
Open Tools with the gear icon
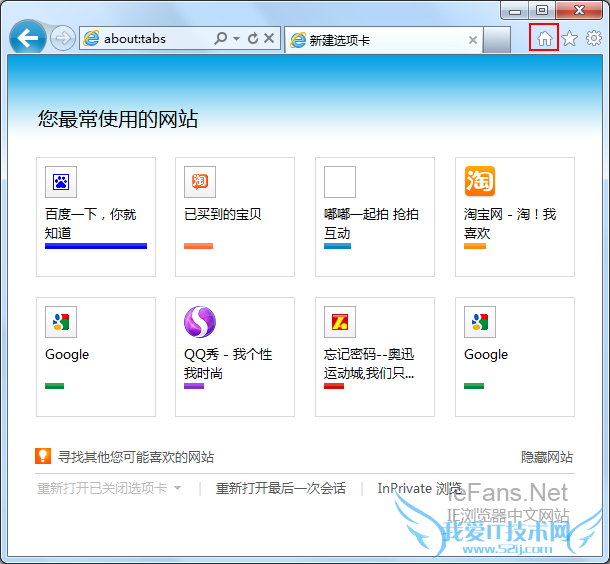[594, 38]
